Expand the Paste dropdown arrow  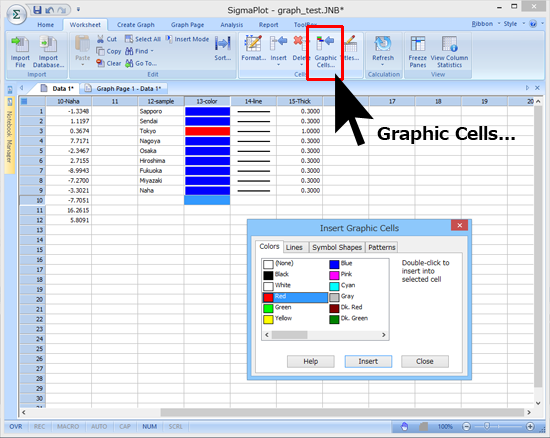(x=83, y=65)
